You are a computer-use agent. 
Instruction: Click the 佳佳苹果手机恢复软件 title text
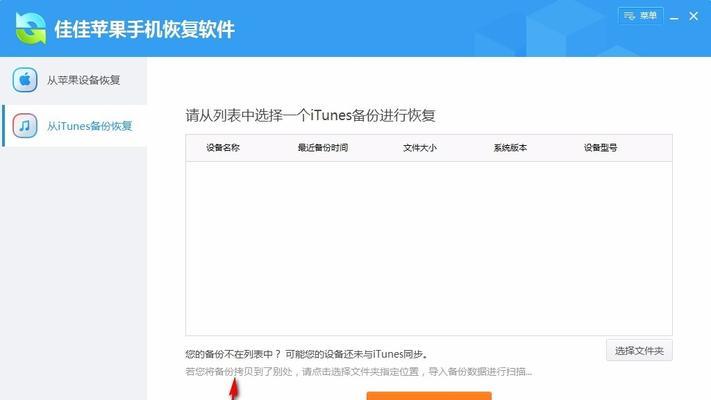(x=144, y=30)
